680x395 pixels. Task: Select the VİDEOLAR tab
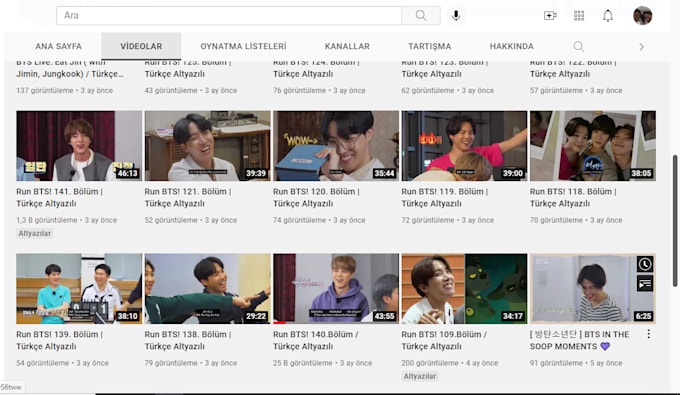coord(141,46)
